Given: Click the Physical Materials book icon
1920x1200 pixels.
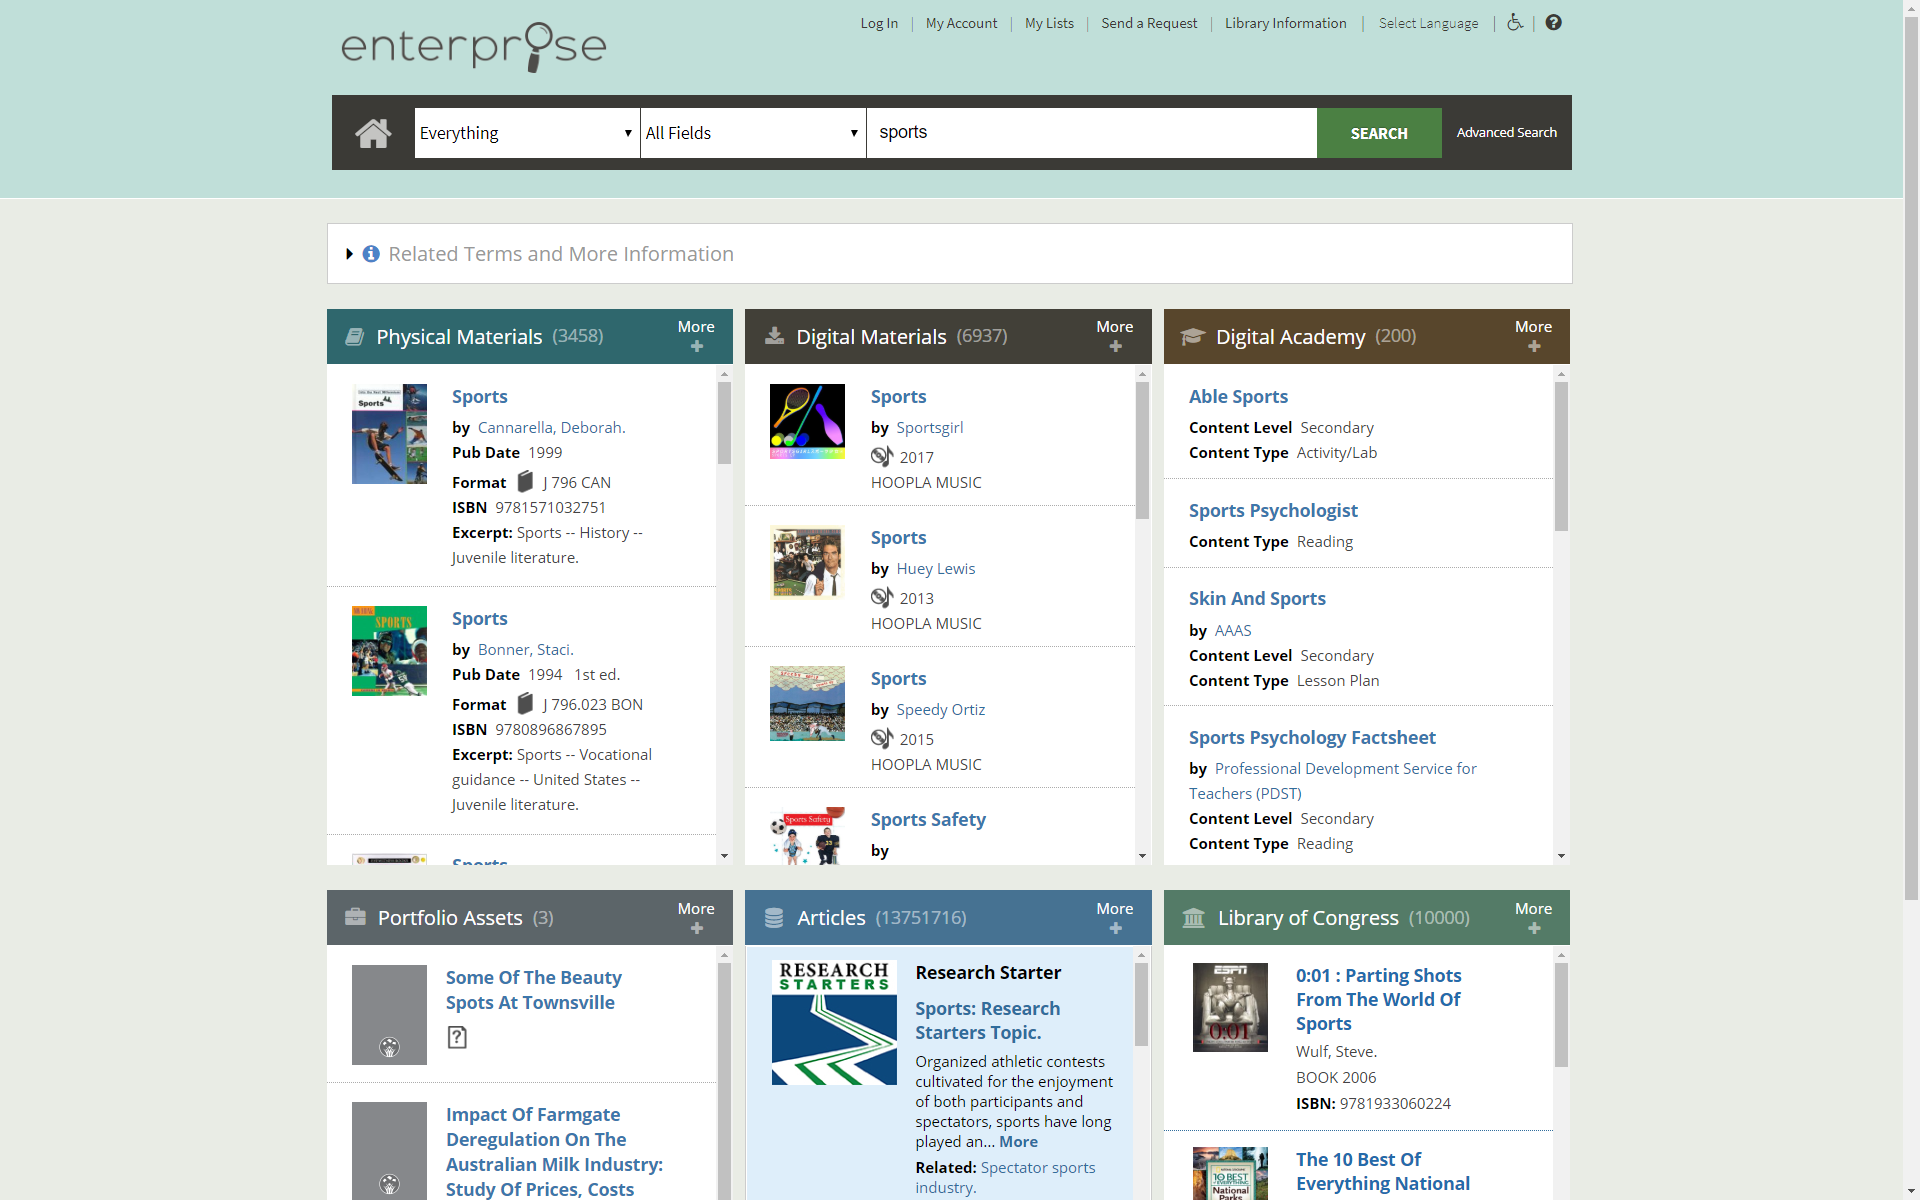Looking at the screenshot, I should pos(354,337).
